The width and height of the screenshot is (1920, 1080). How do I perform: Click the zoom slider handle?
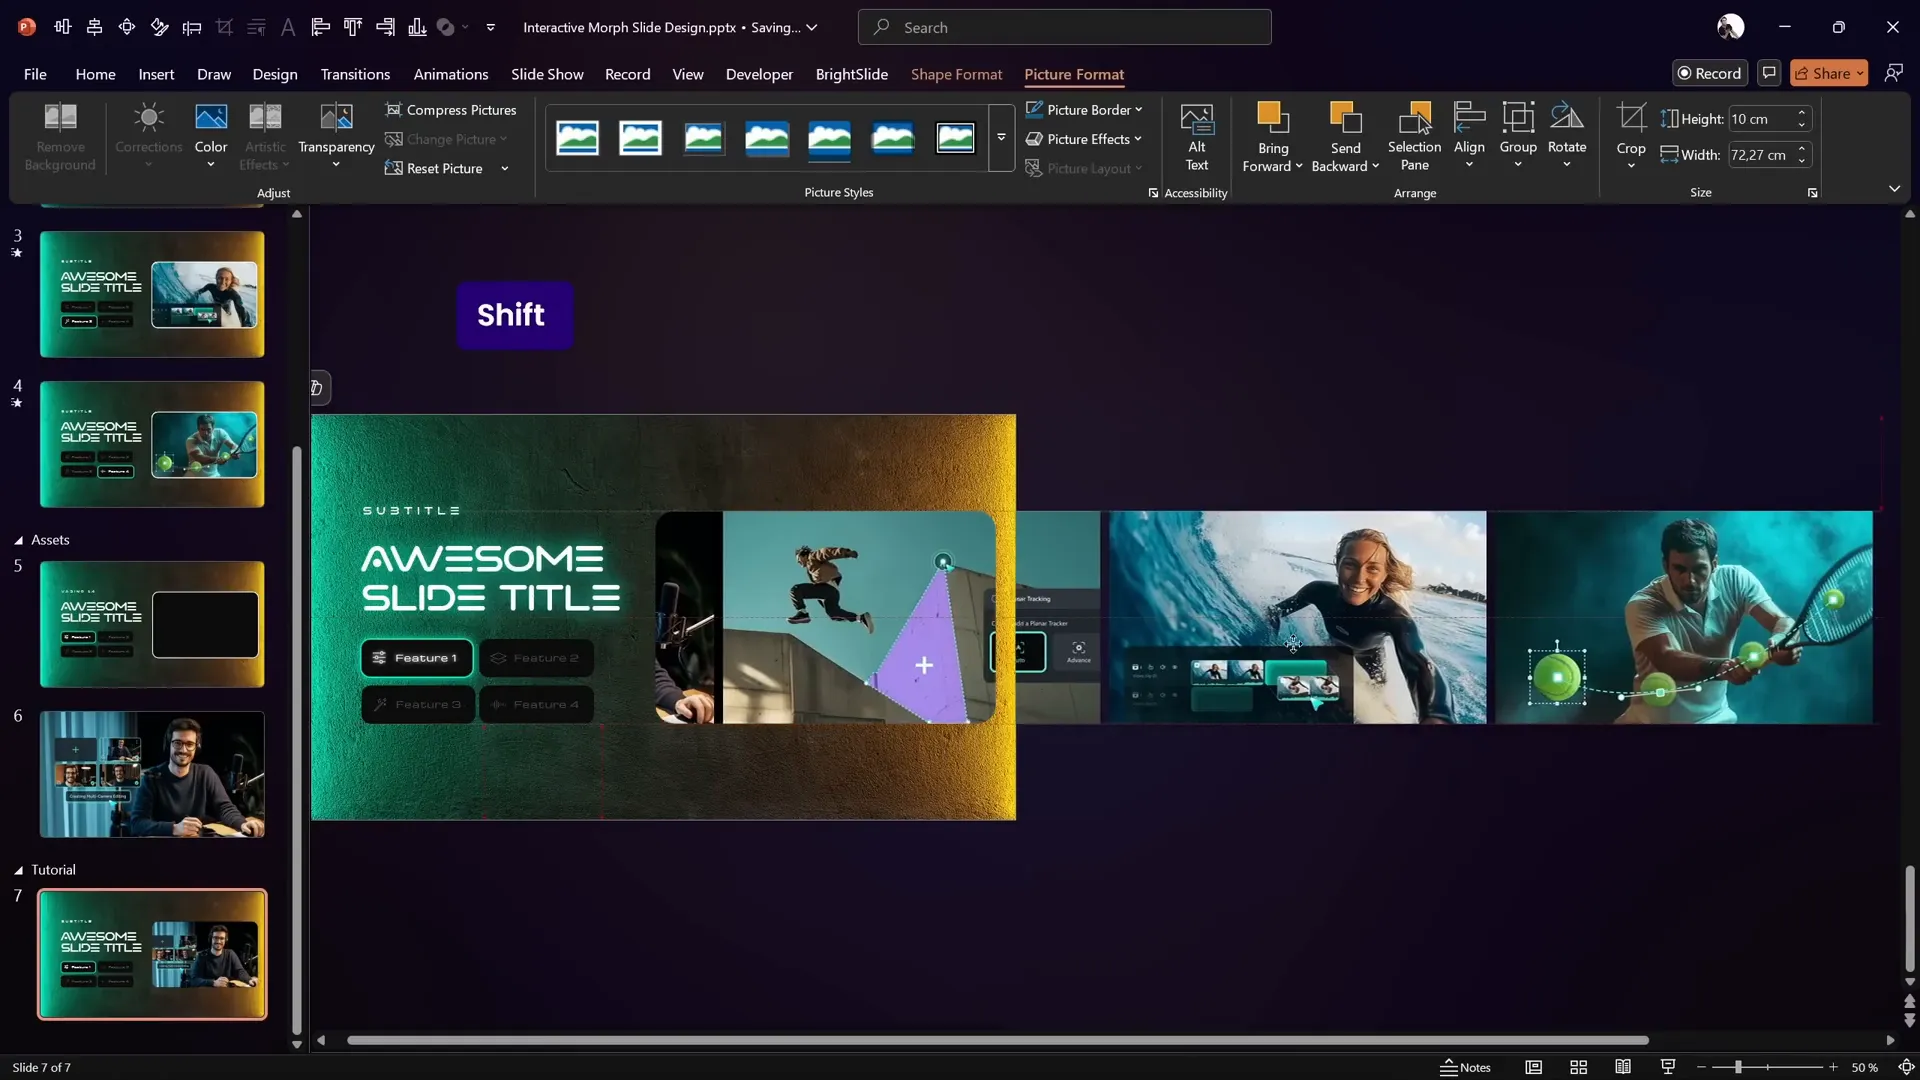point(1738,1067)
